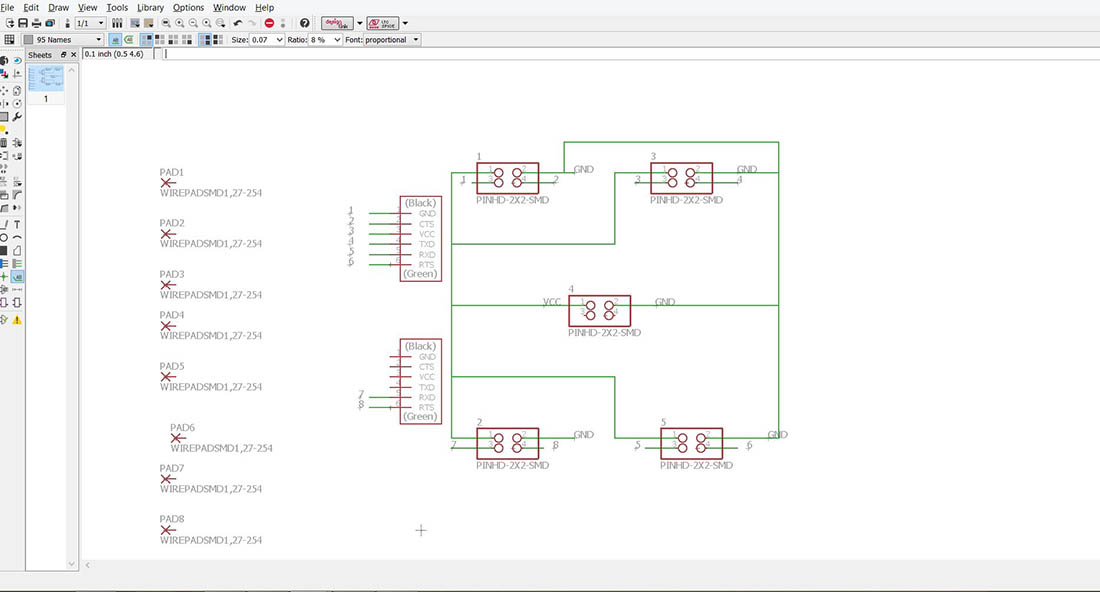Image resolution: width=1100 pixels, height=592 pixels.
Task: Select the Show (eye) tool
Action: point(17,61)
